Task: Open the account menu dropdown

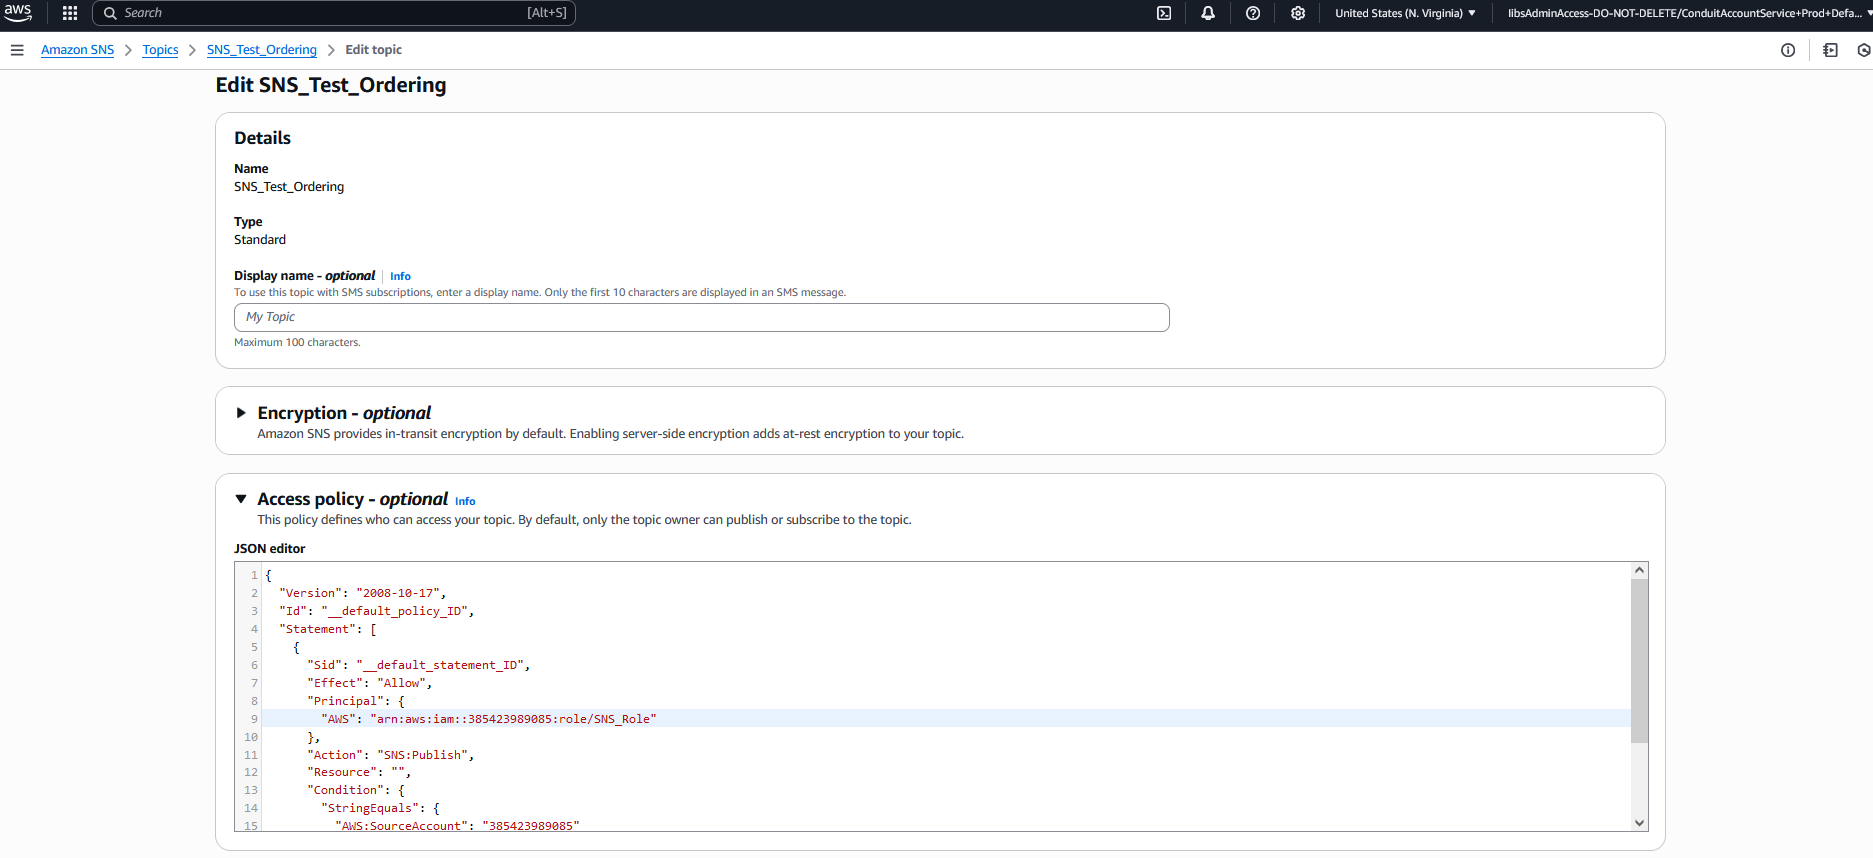Action: click(x=1689, y=13)
